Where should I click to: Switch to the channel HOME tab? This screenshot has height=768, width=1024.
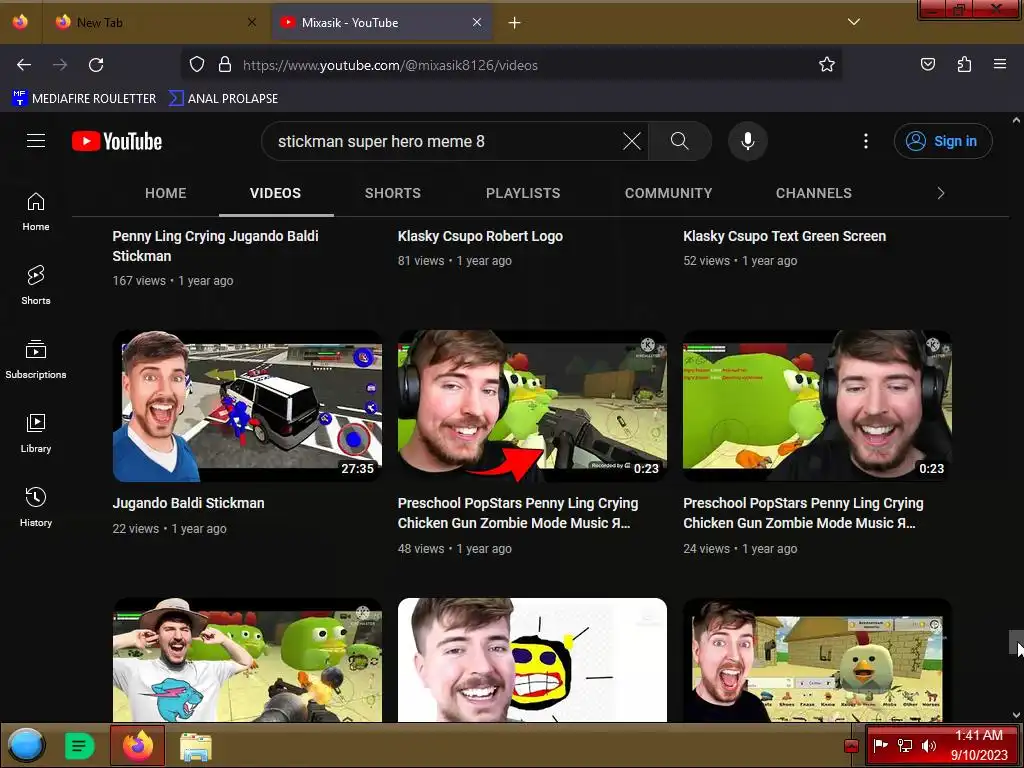pos(166,193)
